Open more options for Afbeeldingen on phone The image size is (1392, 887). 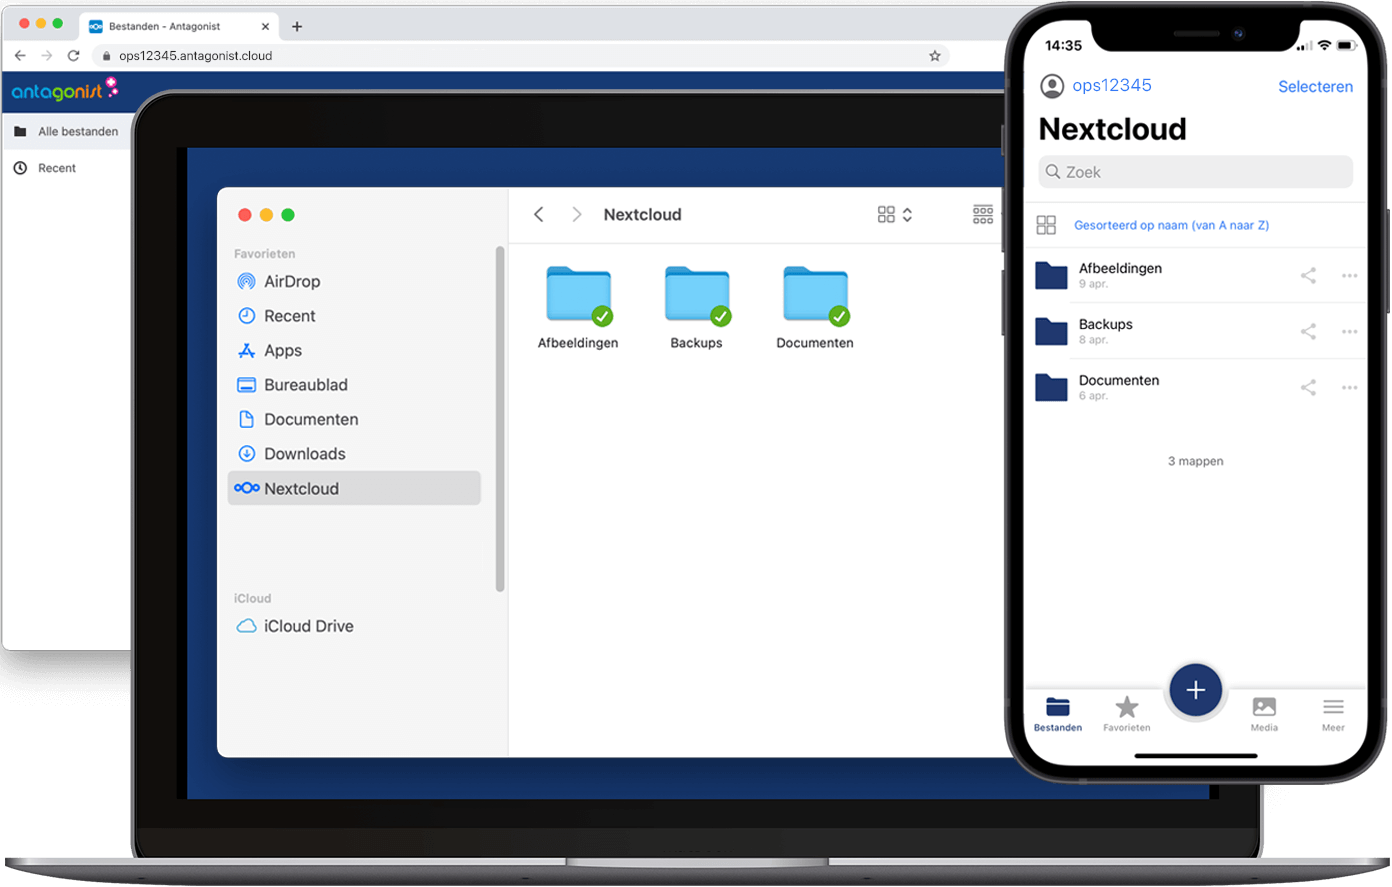tap(1349, 276)
